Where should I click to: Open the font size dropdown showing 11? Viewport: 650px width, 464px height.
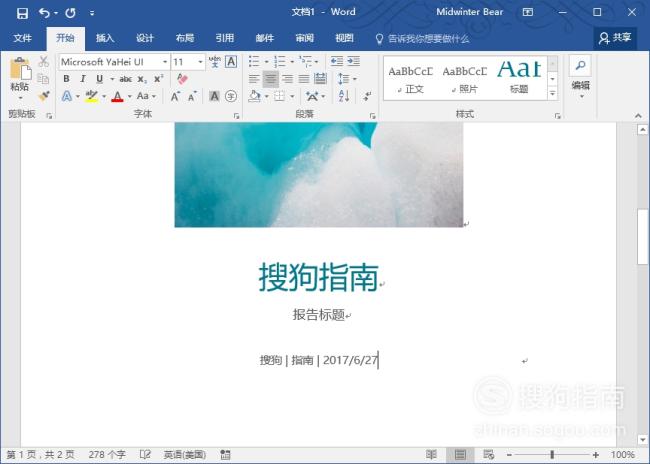pyautogui.click(x=200, y=62)
